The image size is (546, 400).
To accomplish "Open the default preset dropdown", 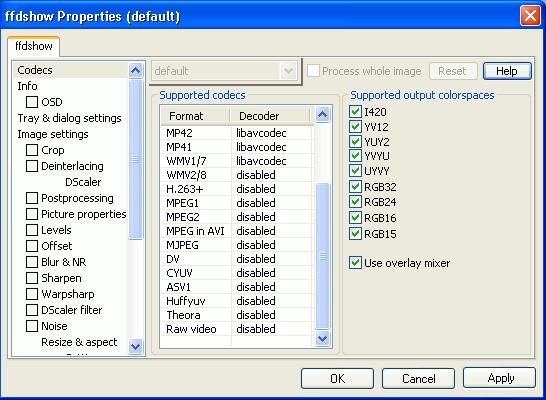I will pos(288,71).
